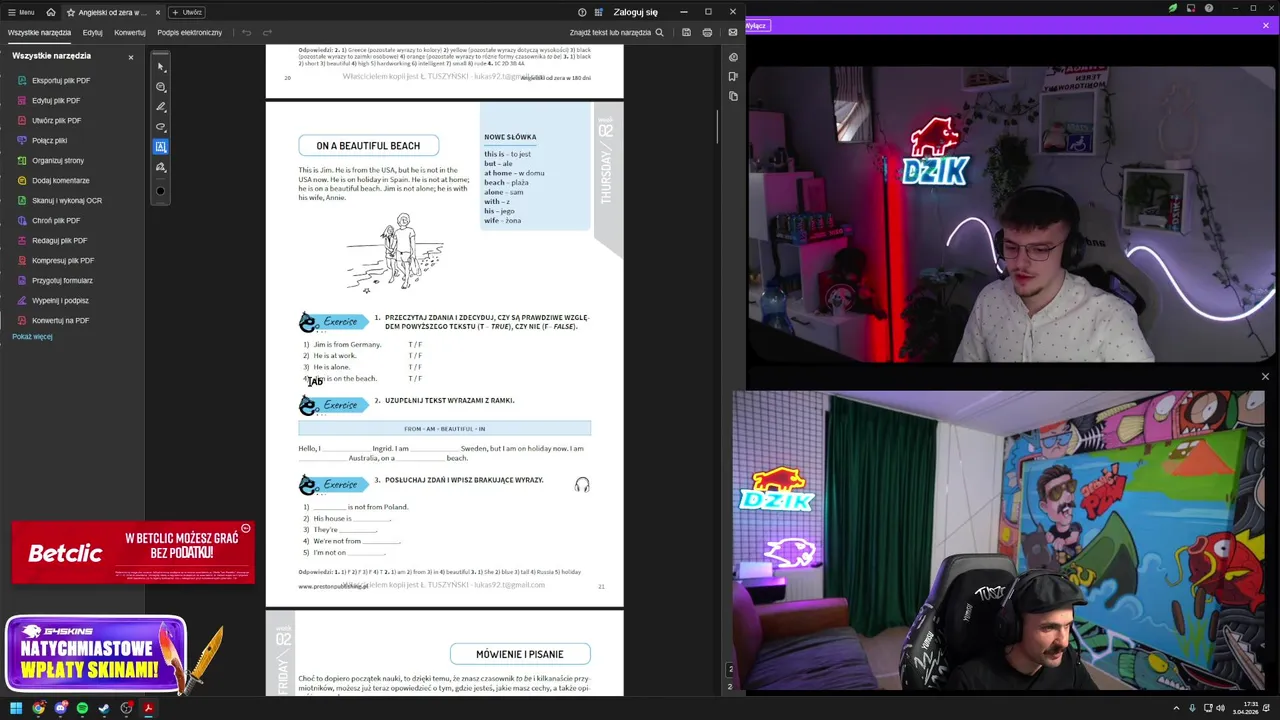
Task: Choose the highlighter pen tool
Action: pyautogui.click(x=161, y=107)
